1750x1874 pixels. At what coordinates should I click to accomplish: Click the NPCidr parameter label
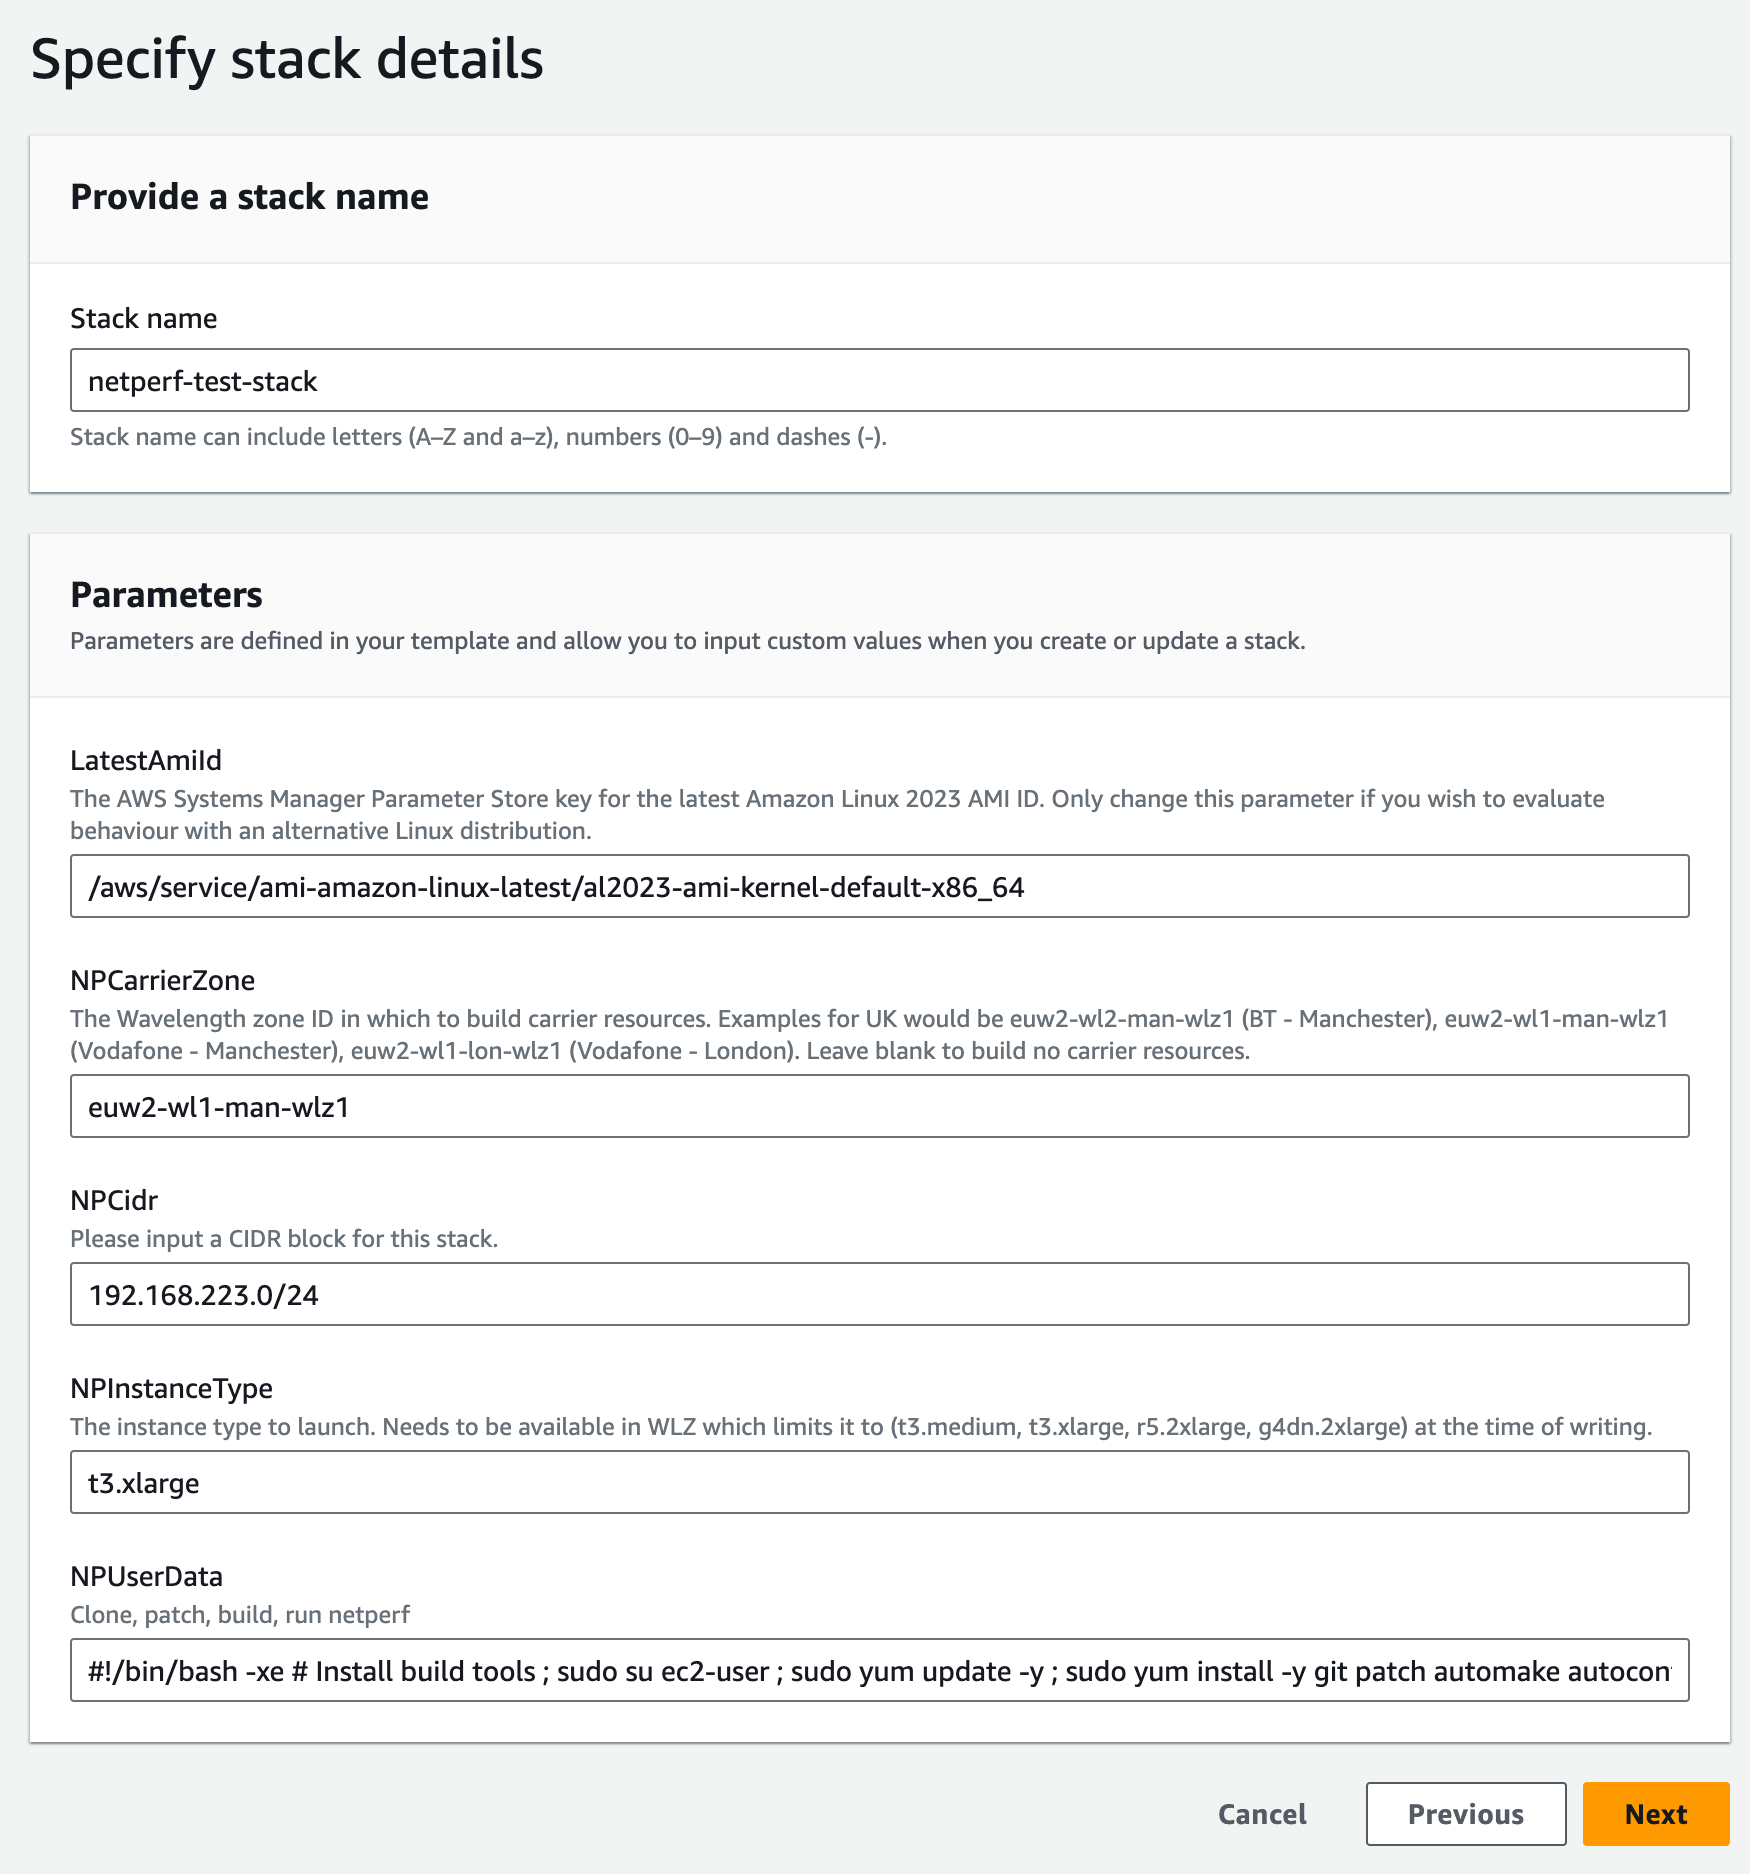[x=114, y=1200]
